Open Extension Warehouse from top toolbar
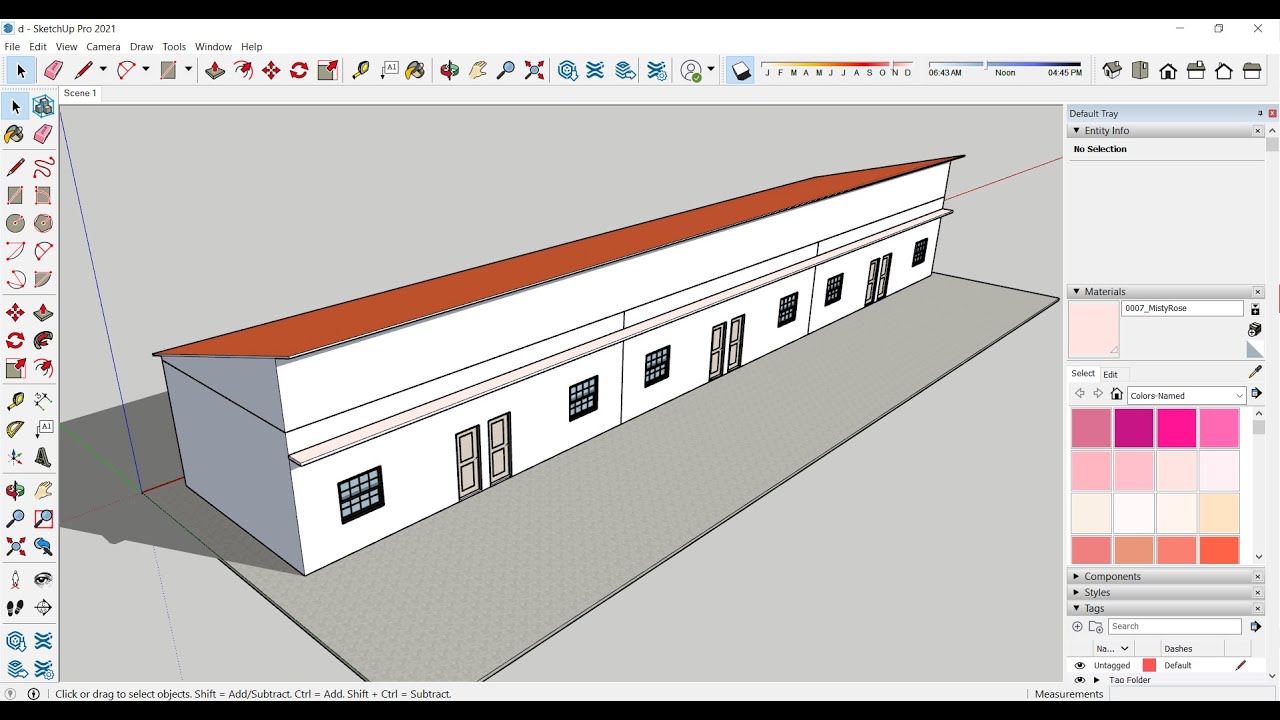1280x720 pixels. click(596, 70)
